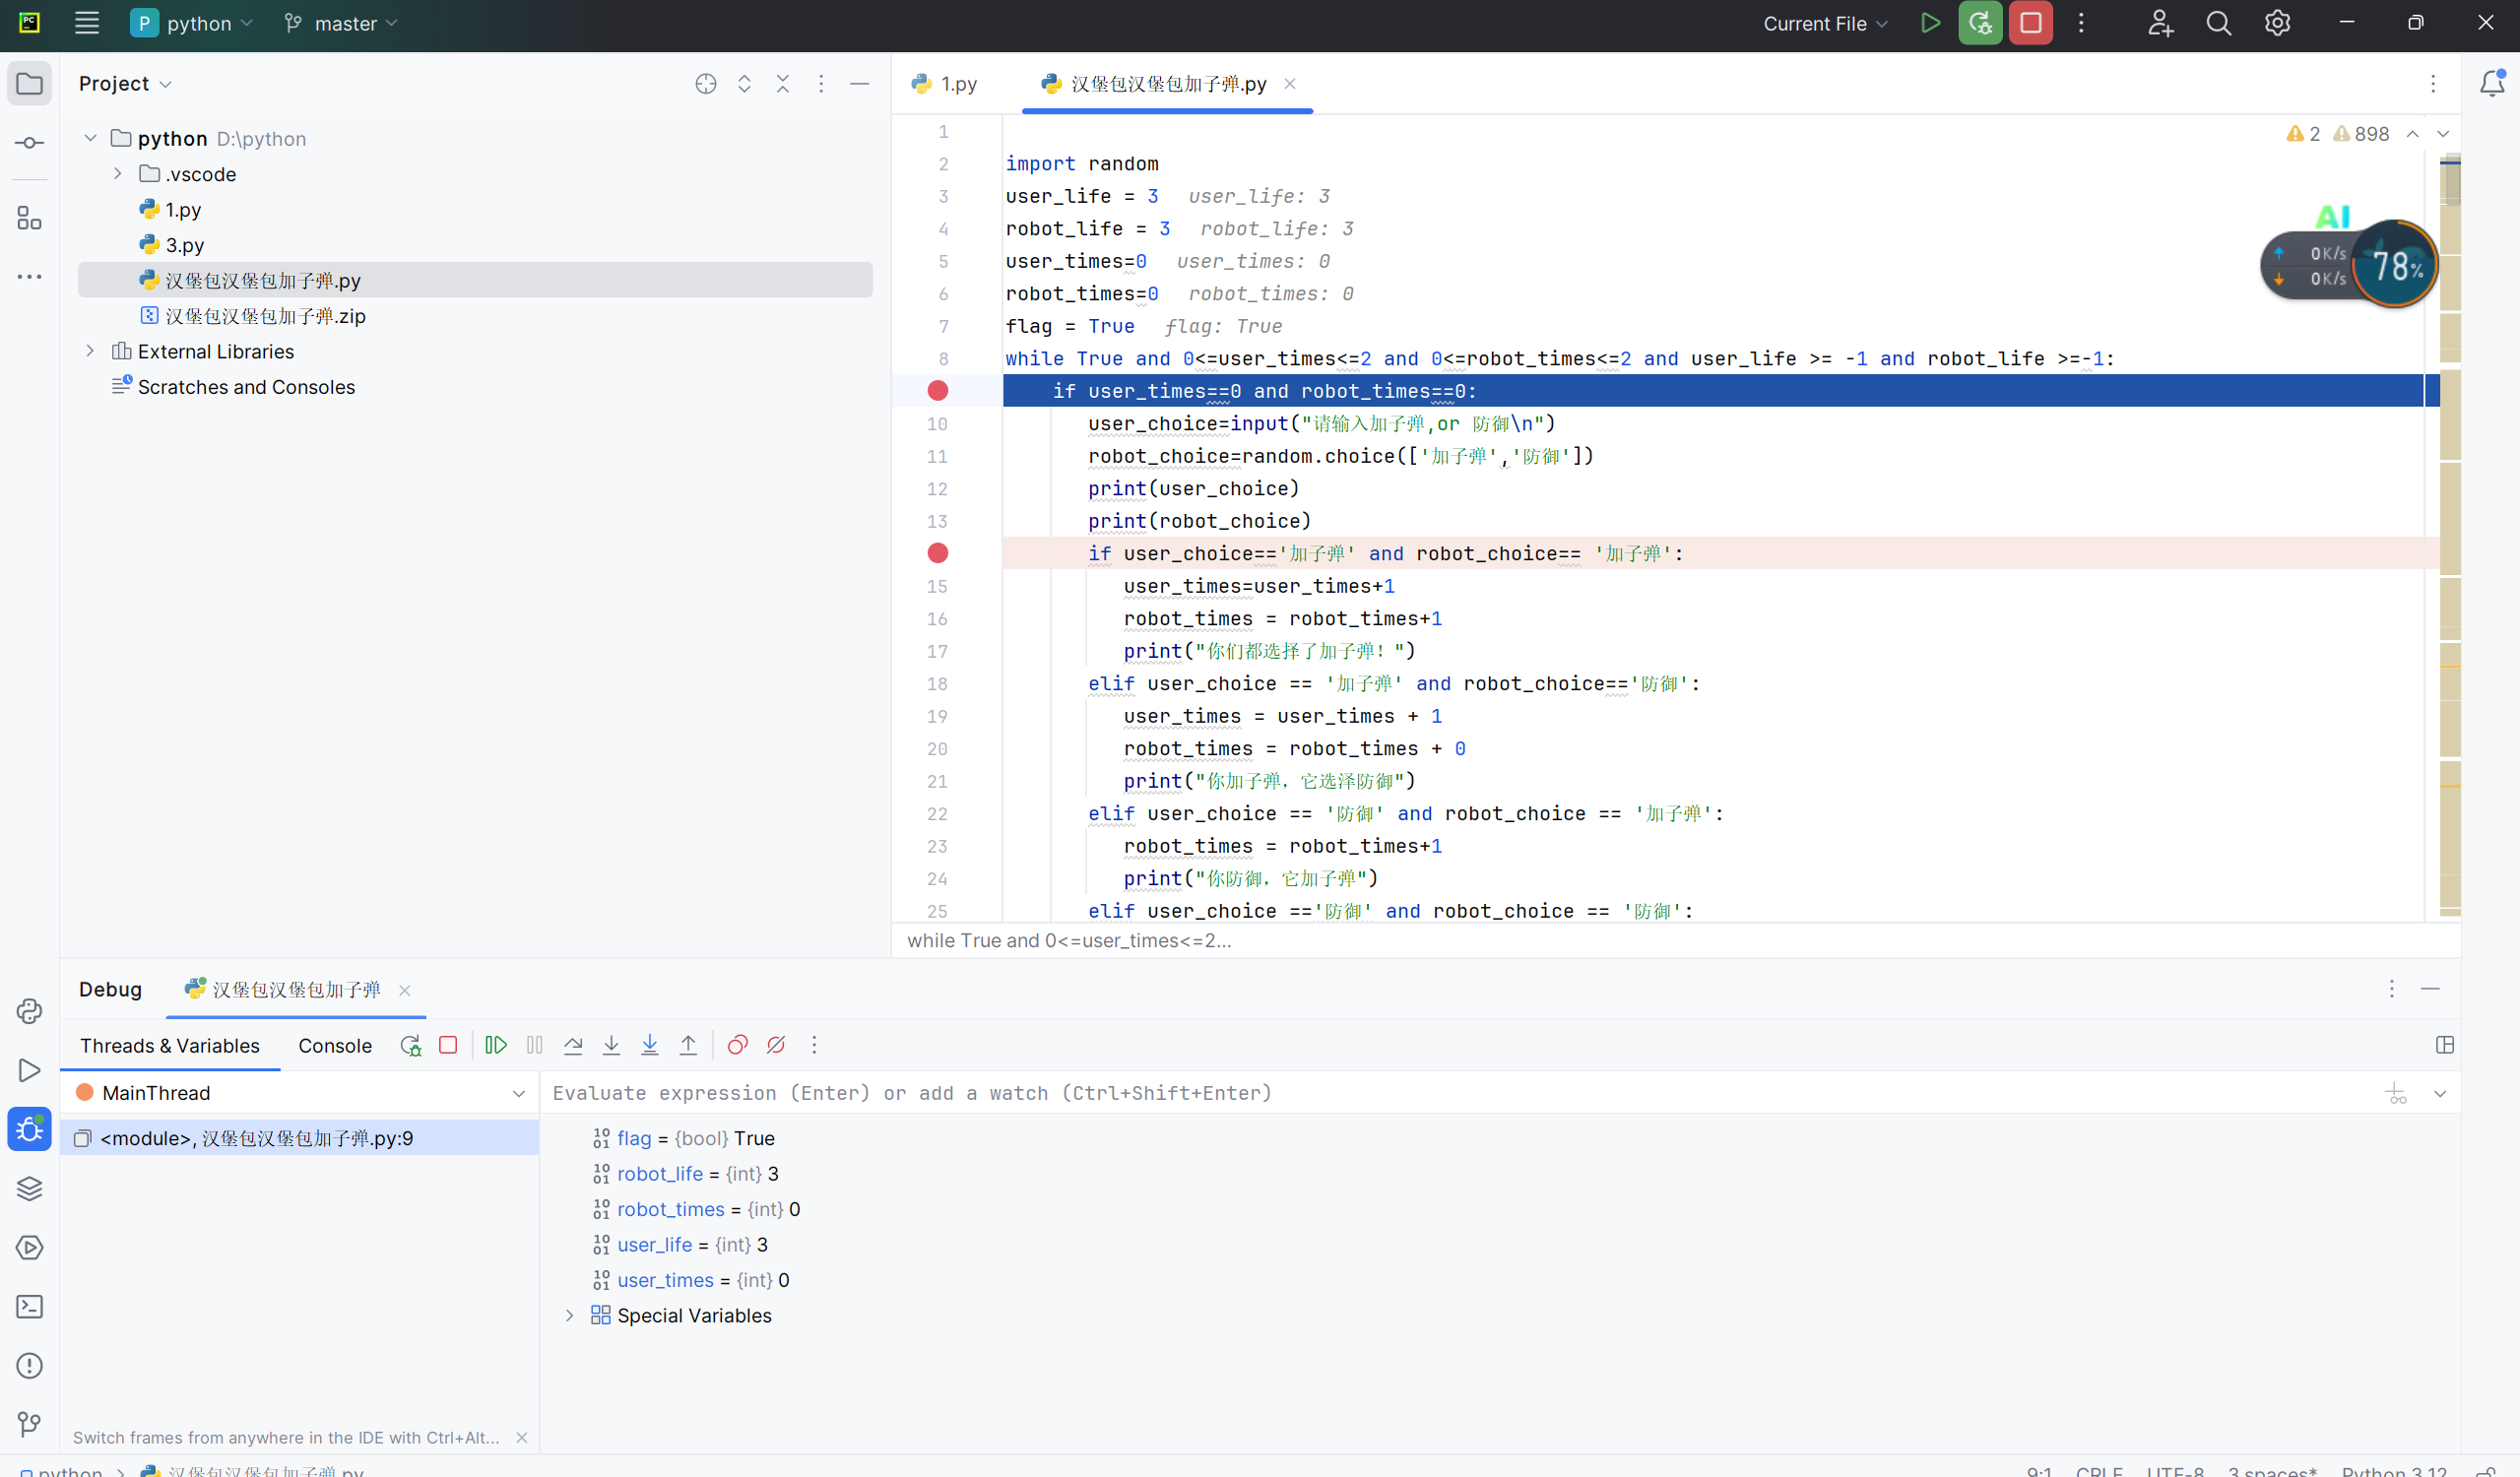Collapse the python root folder

pyautogui.click(x=90, y=138)
